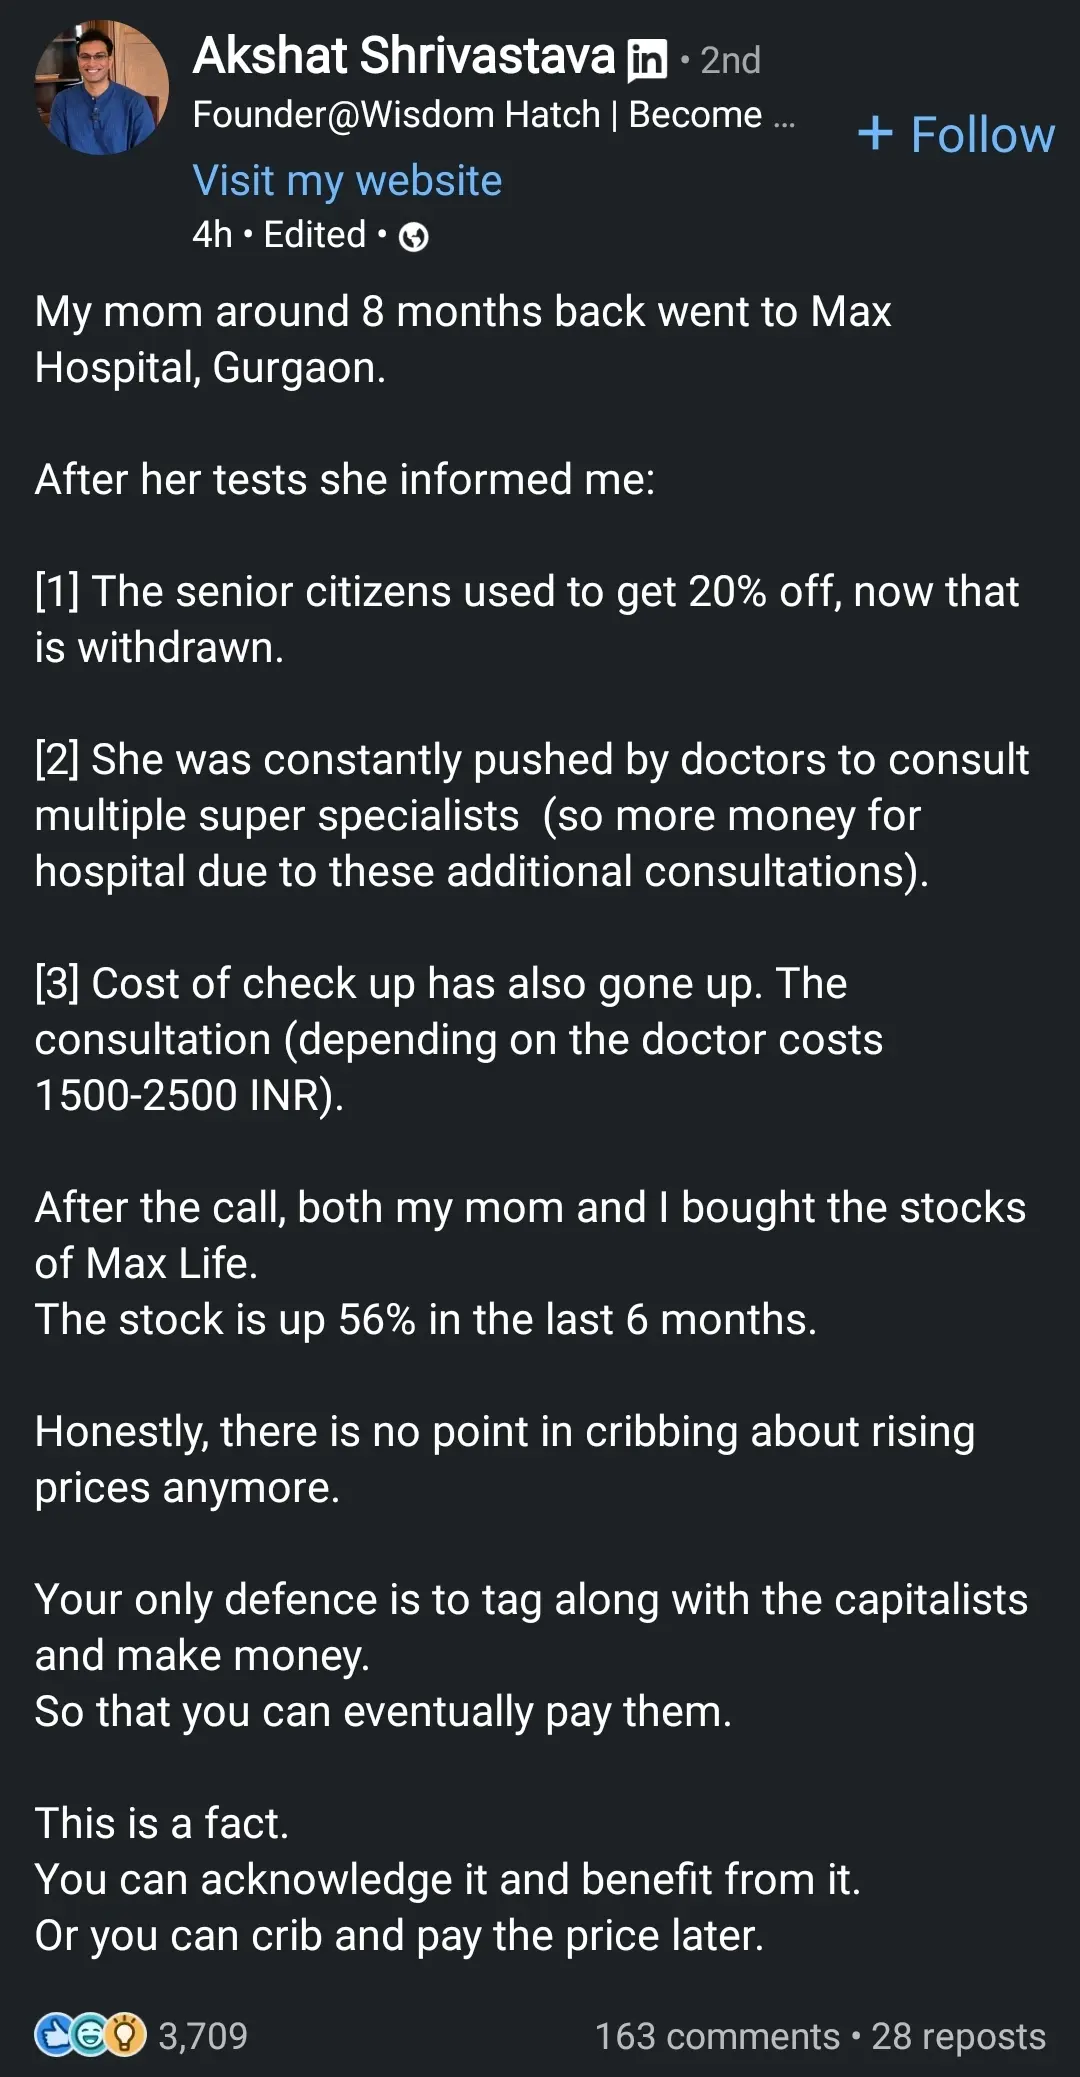Screen dimensions: 1080x2077
Task: Open Akshat Shrivastava's name link
Action: click(x=403, y=56)
